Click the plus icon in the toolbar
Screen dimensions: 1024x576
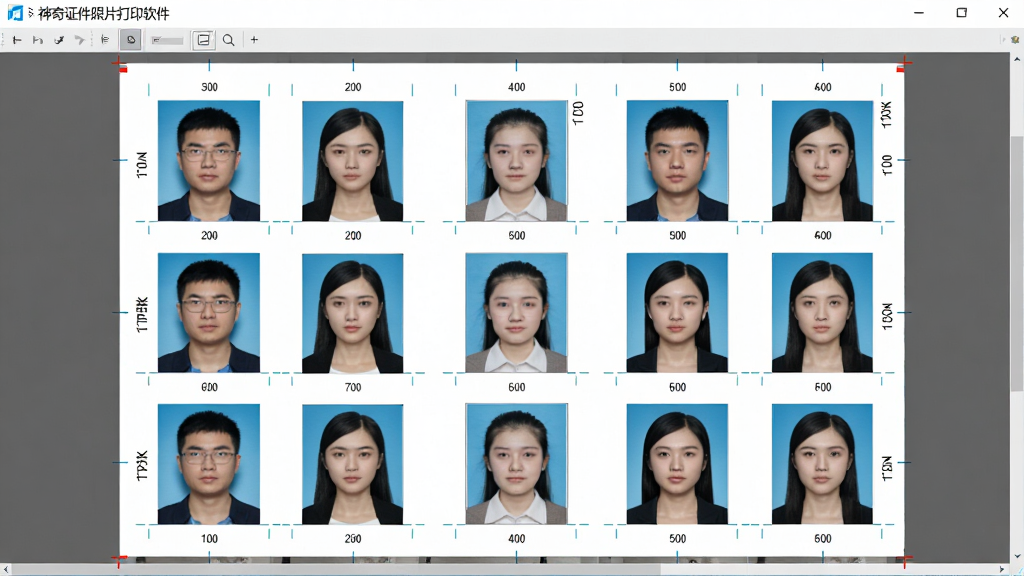254,40
